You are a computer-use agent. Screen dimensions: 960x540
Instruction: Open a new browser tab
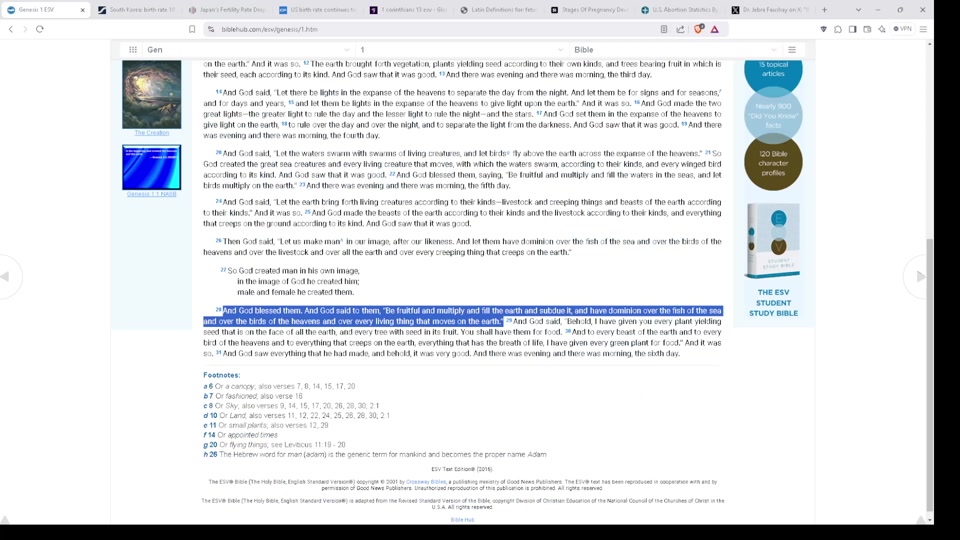pyautogui.click(x=824, y=10)
